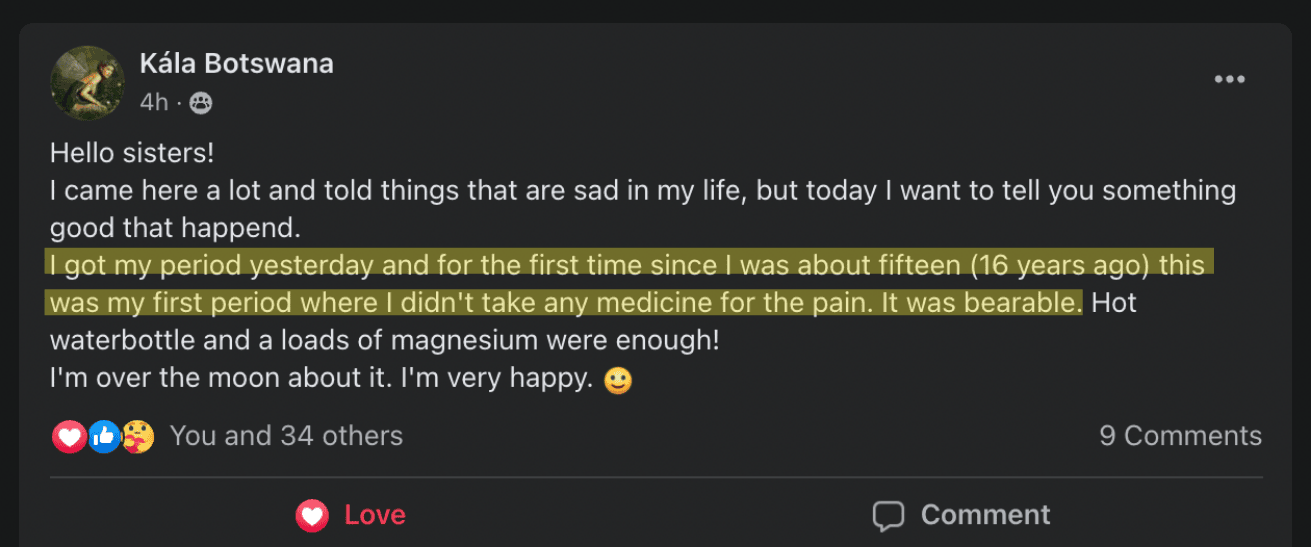Open the "You and 34 others" reactions list
This screenshot has height=548, width=1312.
tap(286, 436)
